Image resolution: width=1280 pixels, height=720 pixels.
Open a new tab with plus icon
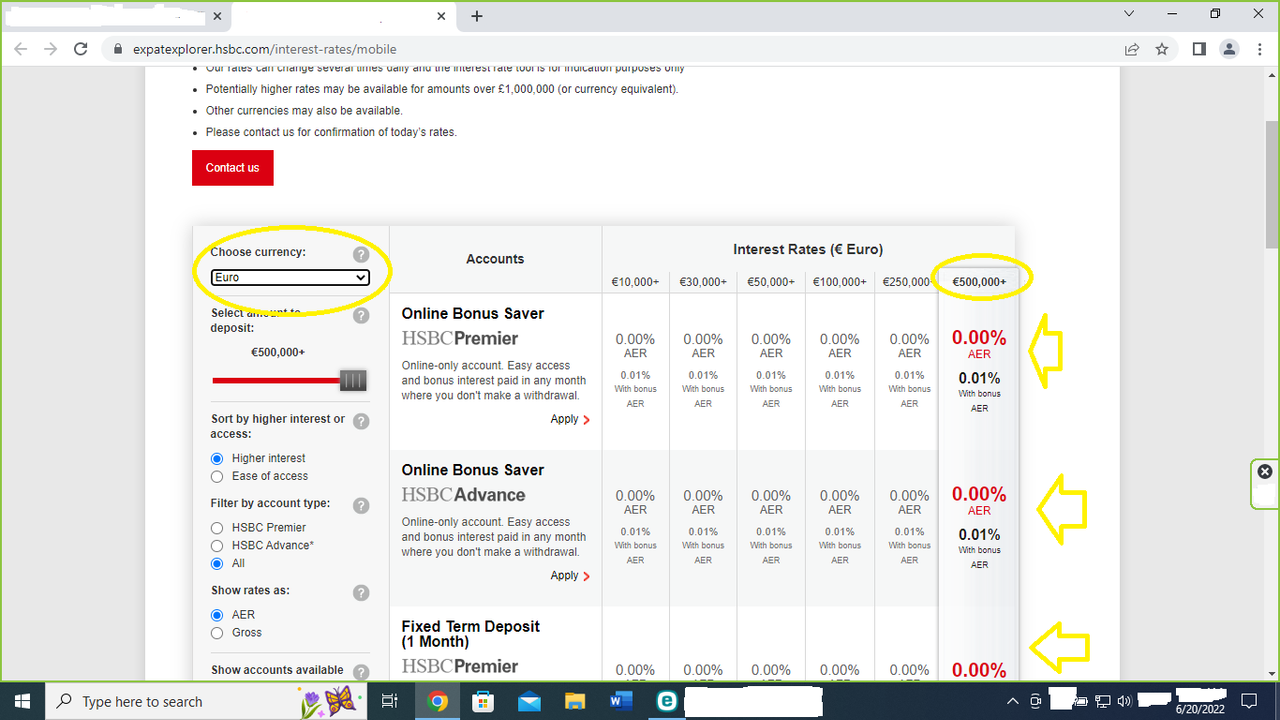(477, 16)
